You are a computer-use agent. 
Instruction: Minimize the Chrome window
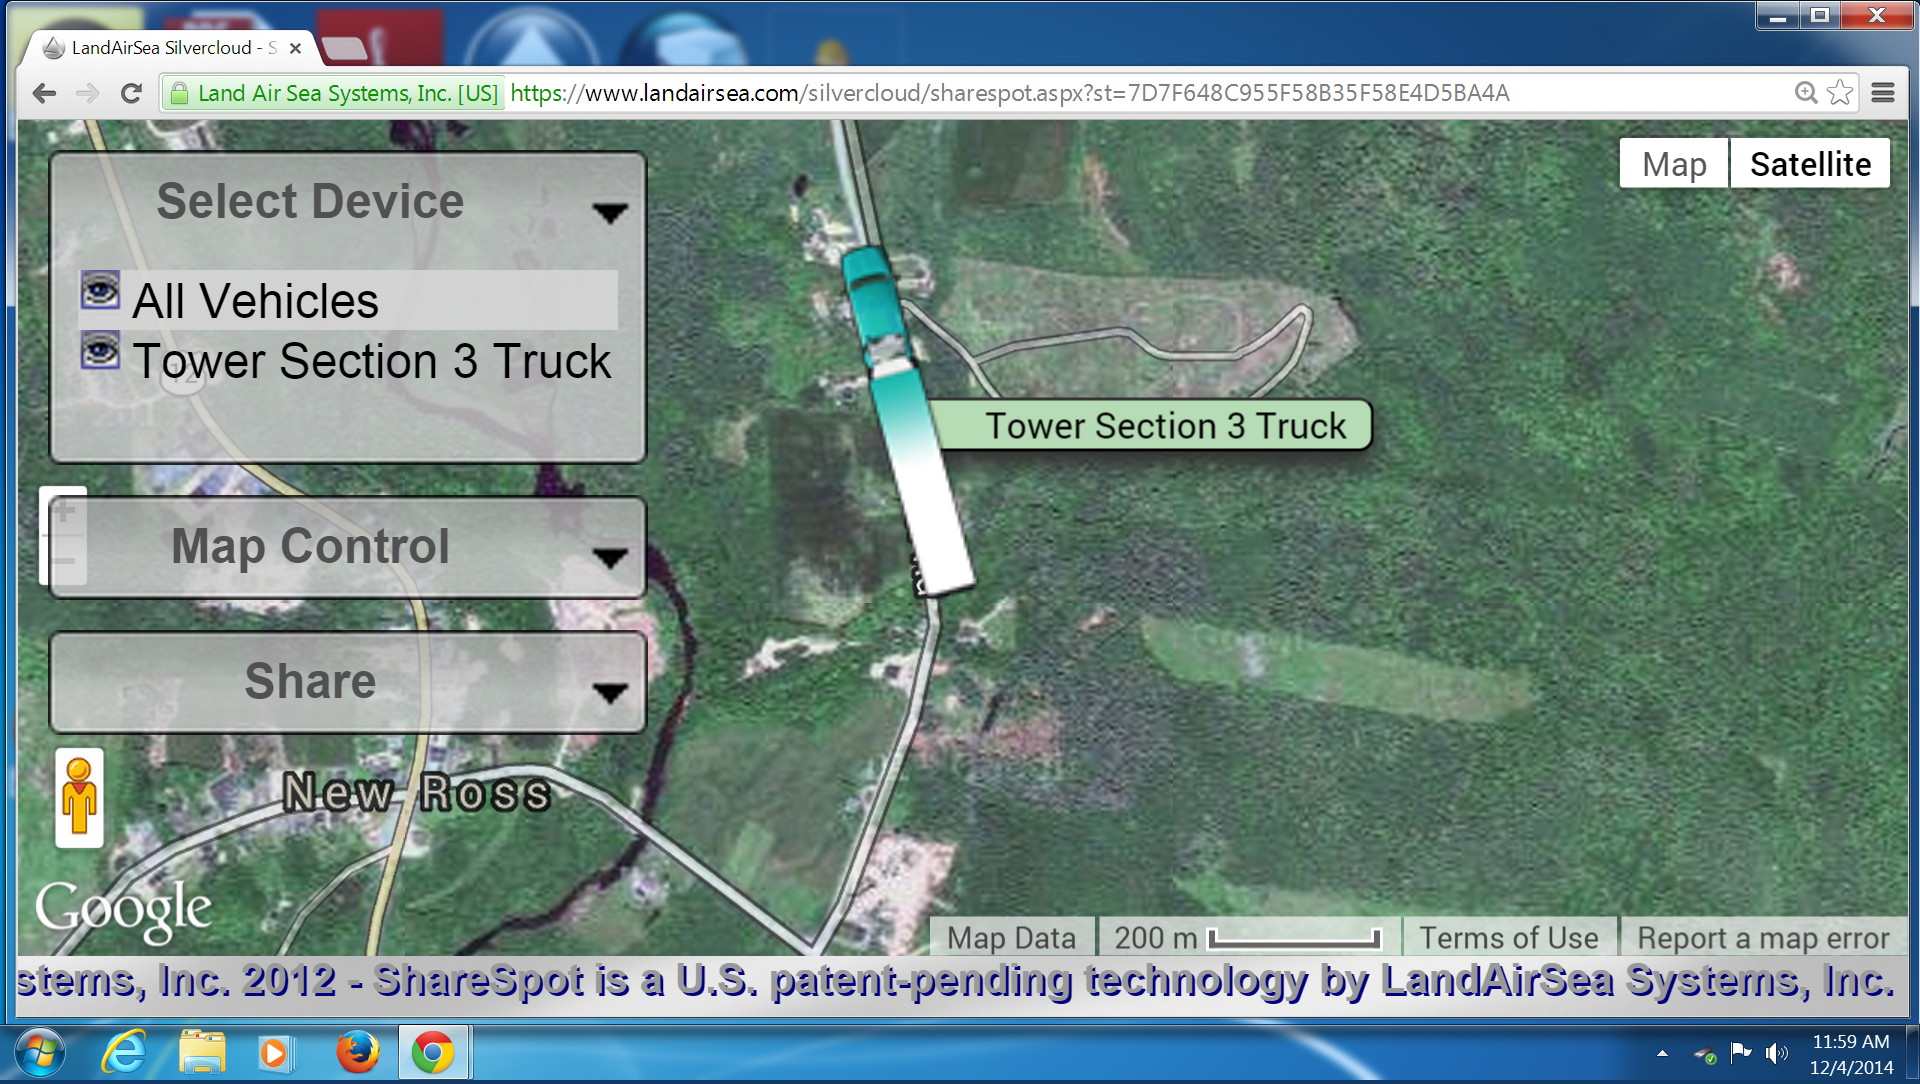coord(1778,15)
